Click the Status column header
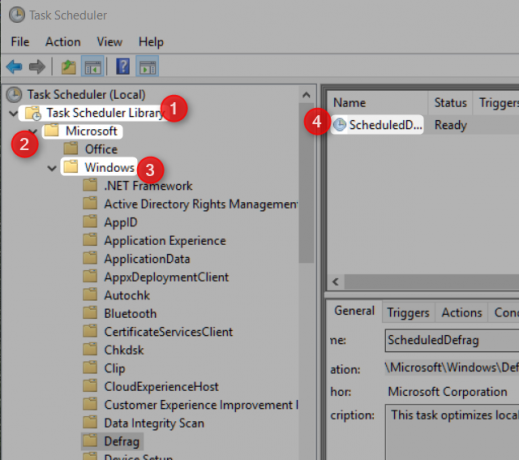The height and width of the screenshot is (460, 519). pyautogui.click(x=450, y=103)
